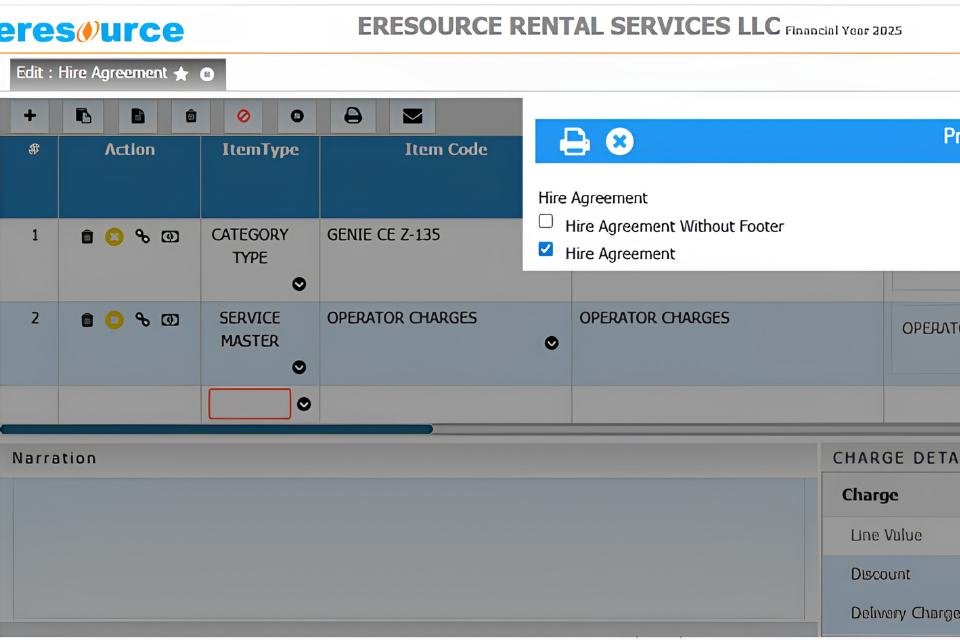The image size is (960, 640).
Task: Click the copy document toolbar icon
Action: (x=83, y=116)
